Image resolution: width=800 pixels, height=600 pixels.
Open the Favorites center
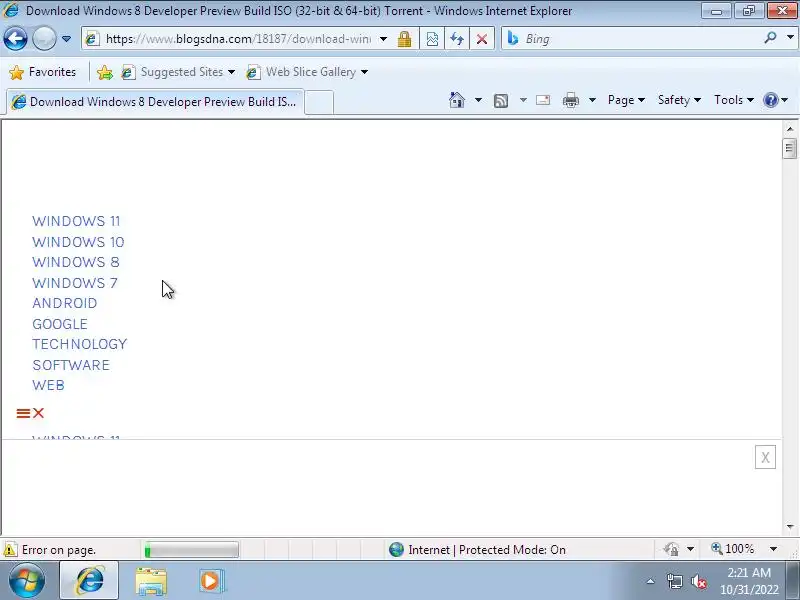42,72
